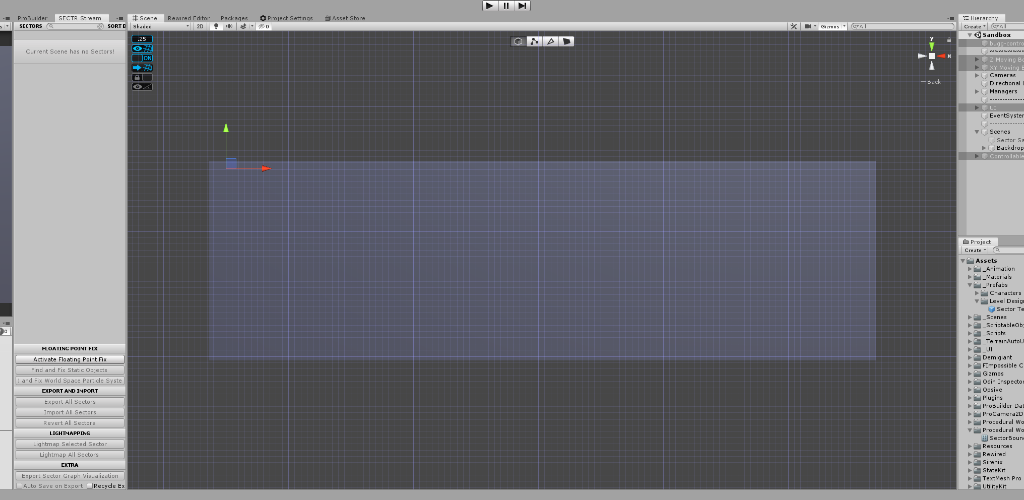Enable the Auto Save on Export checkbox
The height and width of the screenshot is (500, 1024).
click(x=18, y=486)
